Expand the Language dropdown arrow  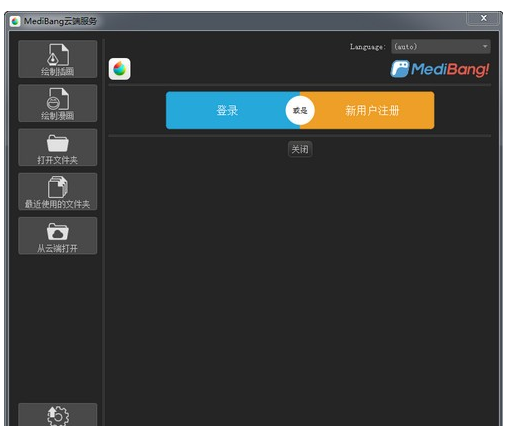pyautogui.click(x=485, y=46)
